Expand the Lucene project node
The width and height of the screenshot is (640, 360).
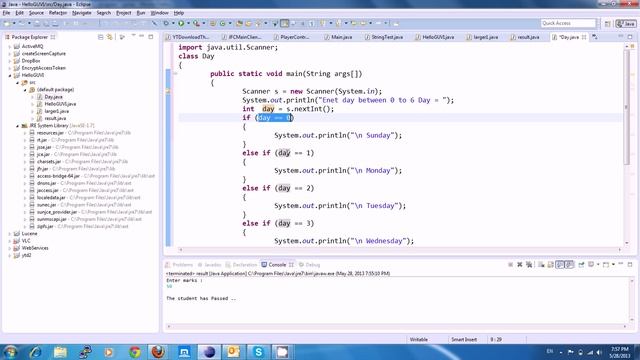10,234
